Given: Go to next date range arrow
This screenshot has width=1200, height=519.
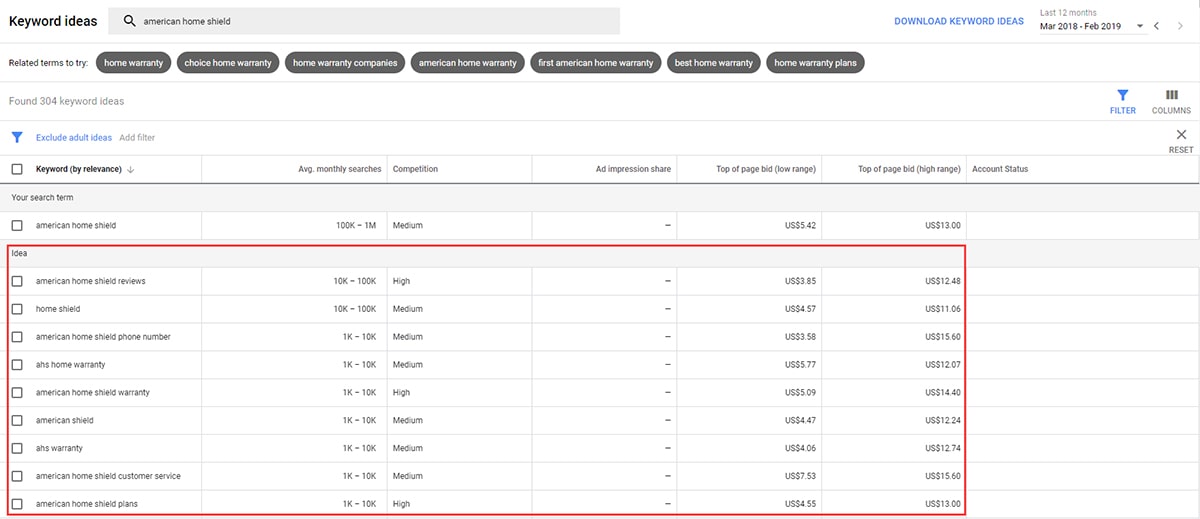Looking at the screenshot, I should [x=1182, y=25].
